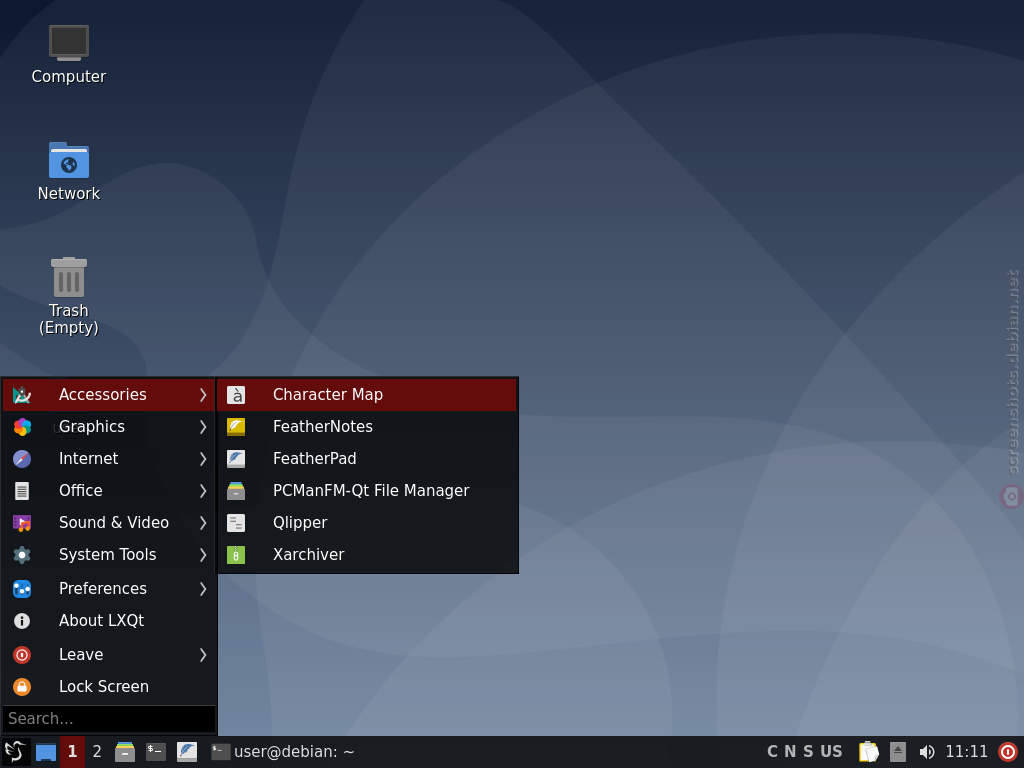Focus the menu Search field

[109, 718]
